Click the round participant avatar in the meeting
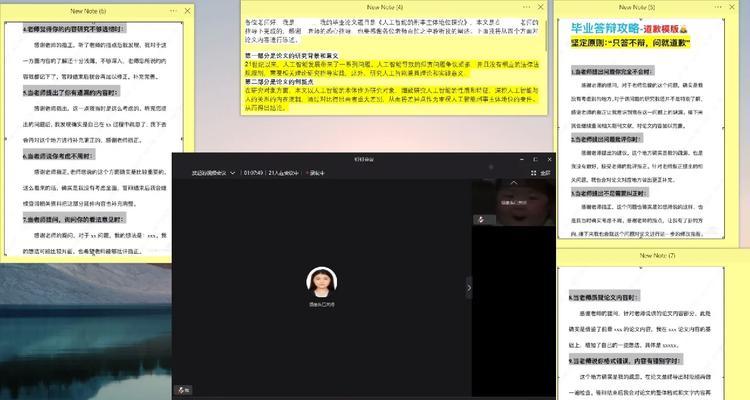The image size is (750, 400). tap(321, 282)
